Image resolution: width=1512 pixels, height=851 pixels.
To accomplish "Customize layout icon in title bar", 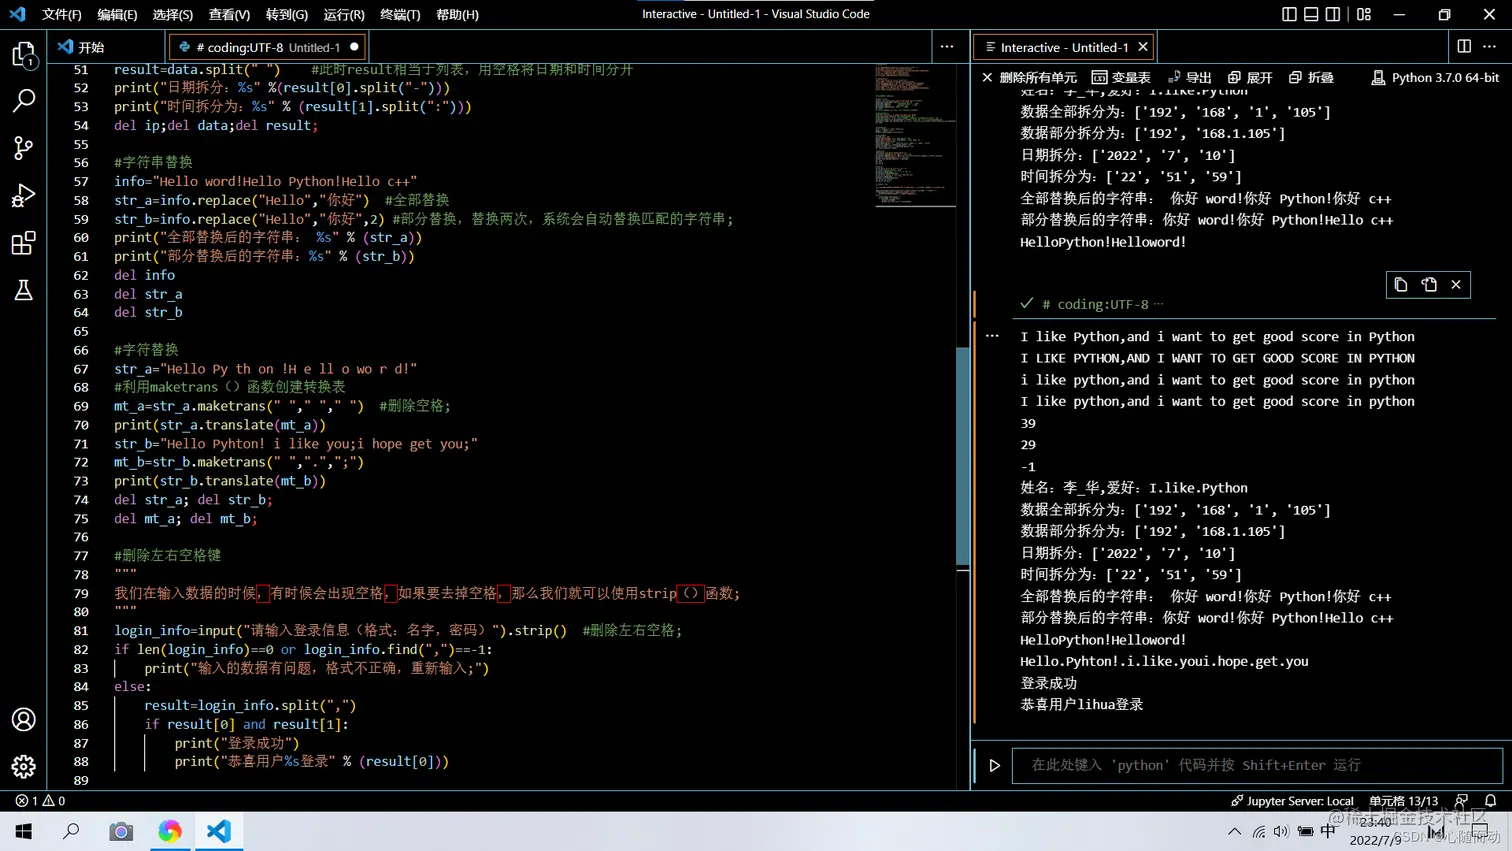I will 1364,14.
